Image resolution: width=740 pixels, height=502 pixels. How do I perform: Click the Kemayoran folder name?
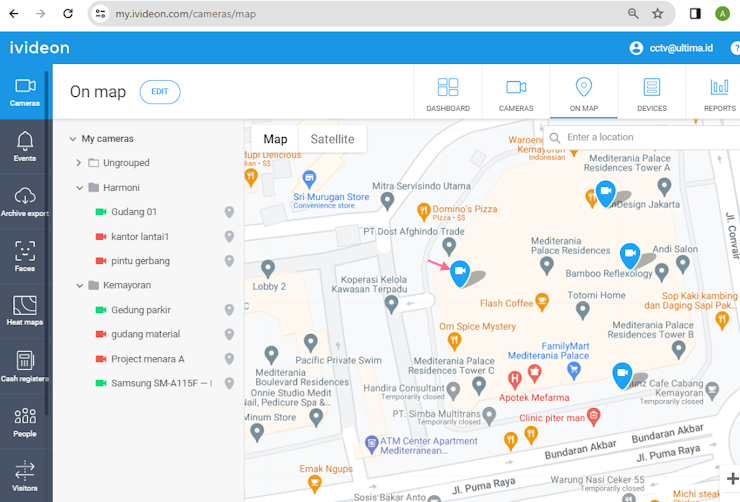(127, 285)
